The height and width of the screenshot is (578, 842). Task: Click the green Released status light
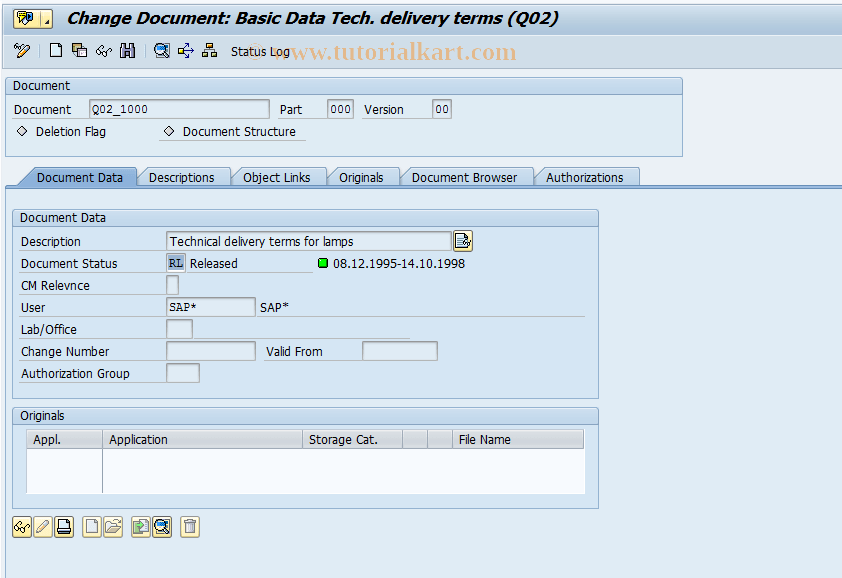click(322, 262)
